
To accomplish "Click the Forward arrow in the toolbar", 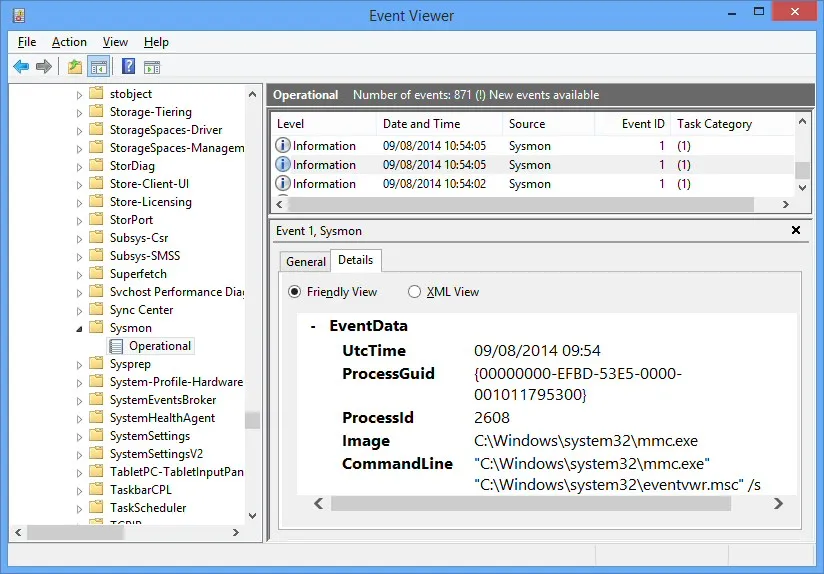I will point(43,67).
